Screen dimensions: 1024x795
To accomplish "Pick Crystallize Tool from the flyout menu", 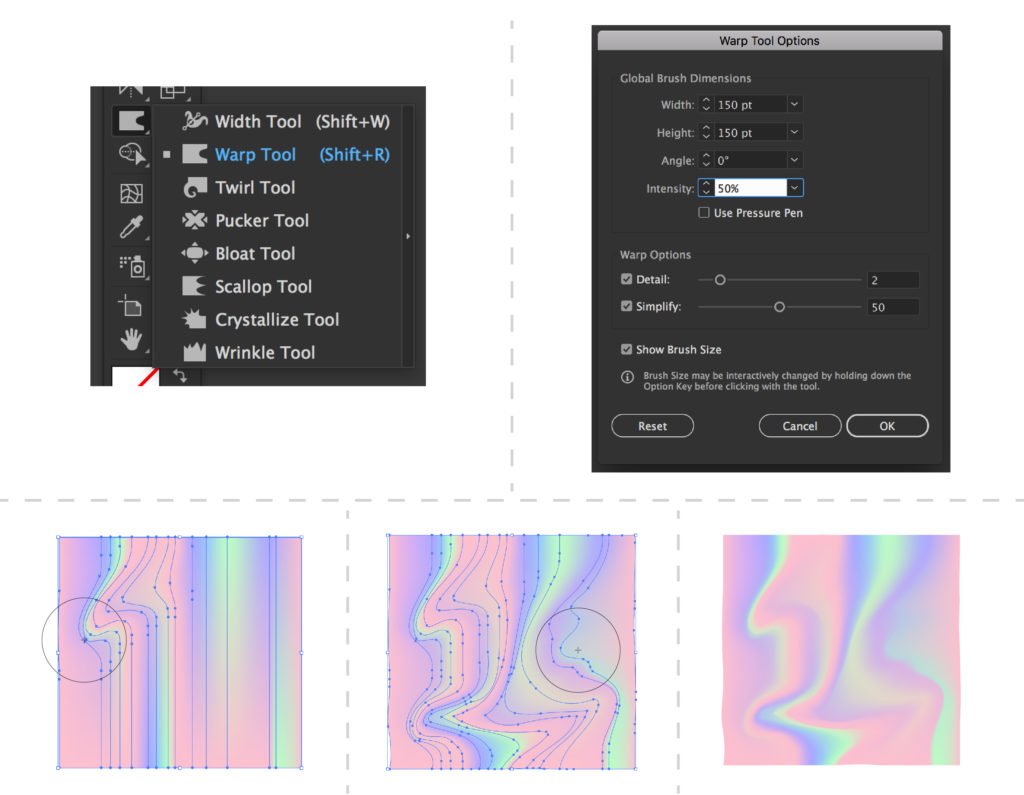I will click(x=277, y=320).
